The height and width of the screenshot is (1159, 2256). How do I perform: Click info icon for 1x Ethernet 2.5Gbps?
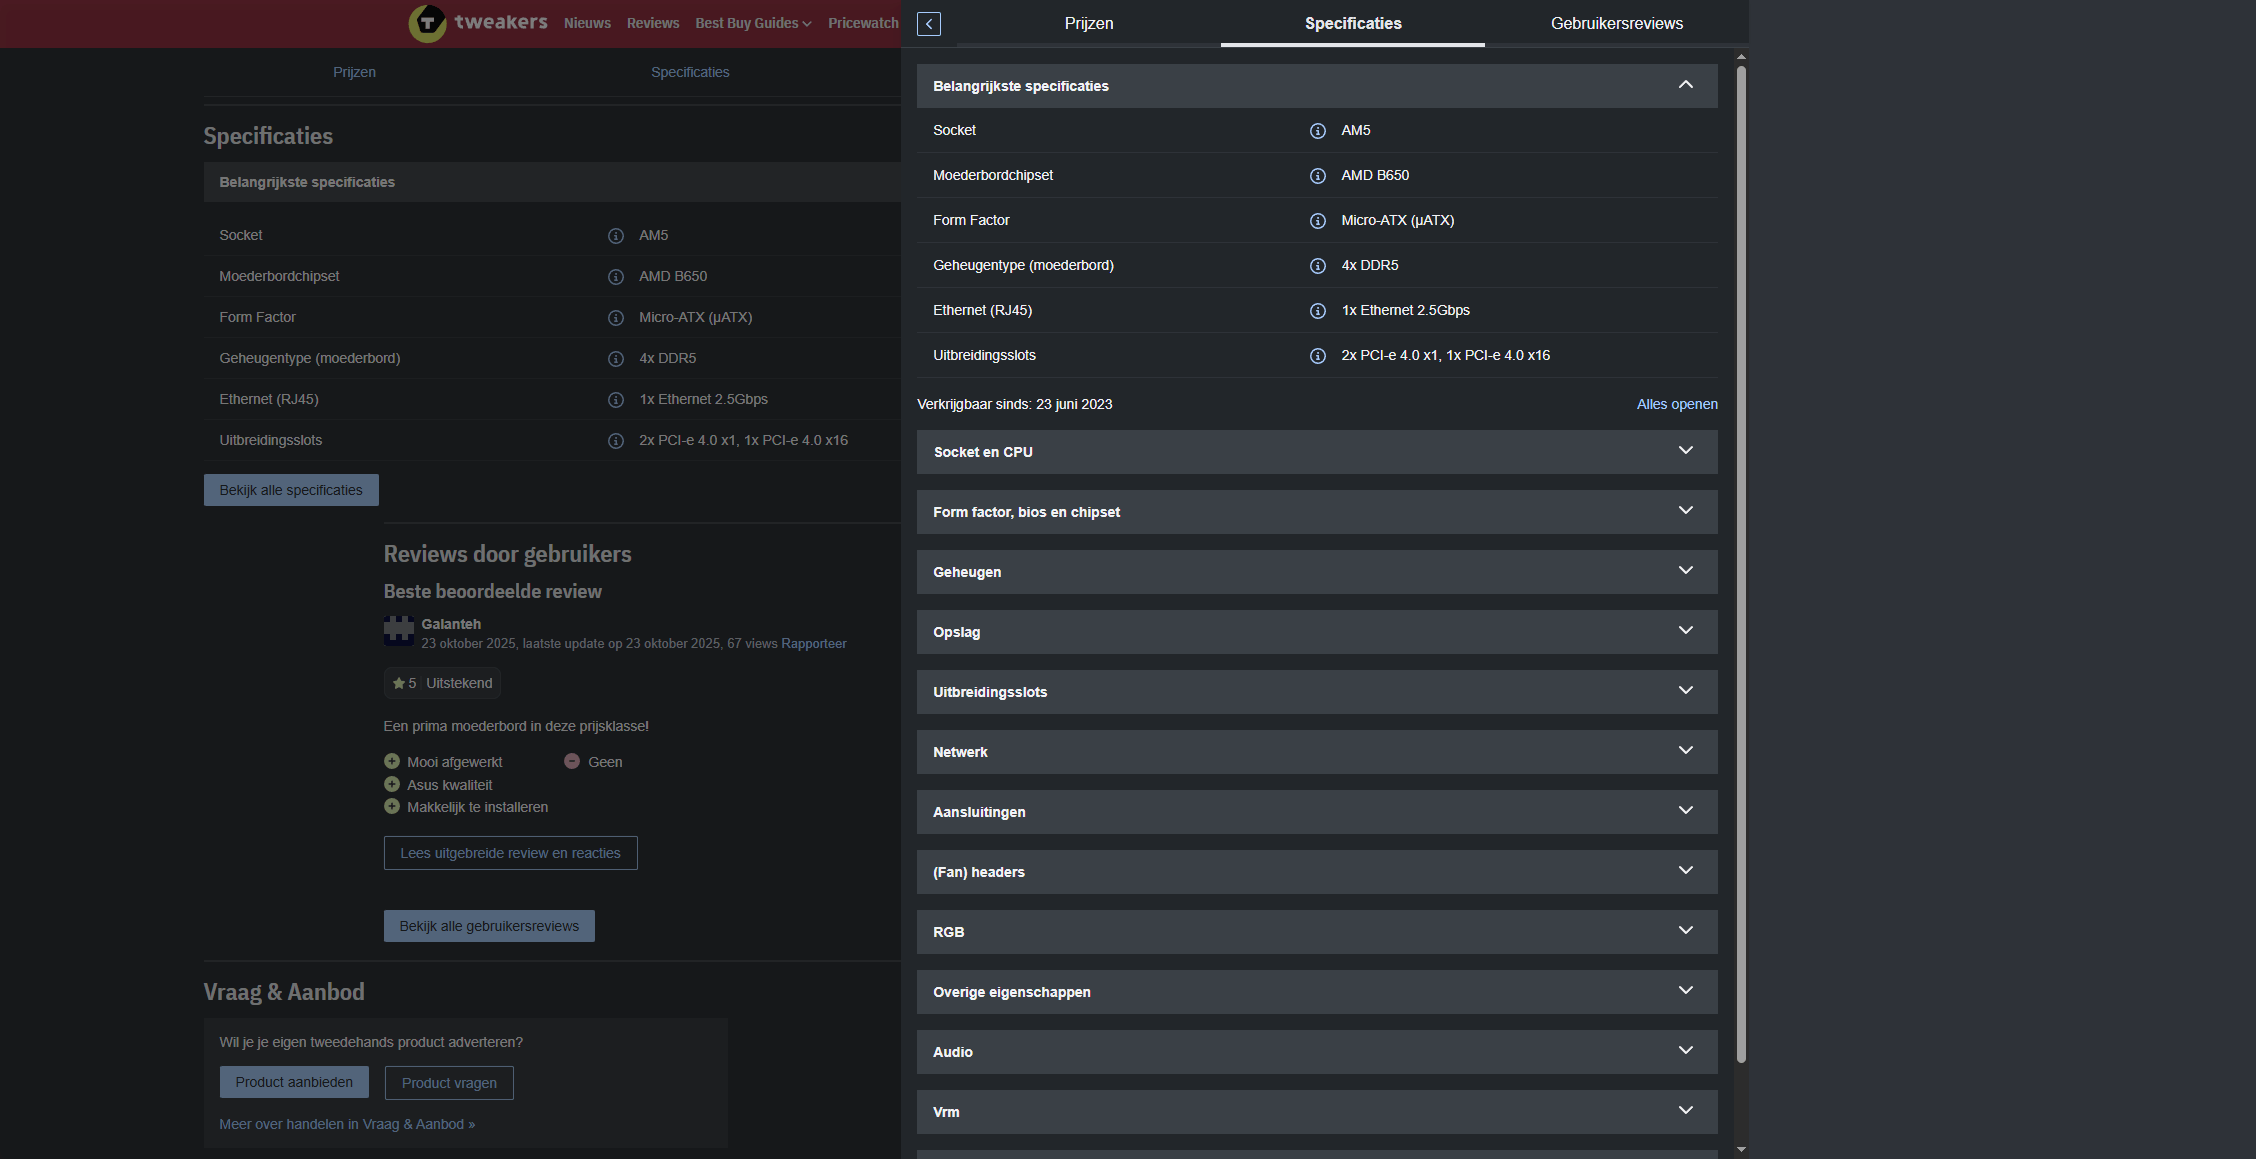(1317, 311)
